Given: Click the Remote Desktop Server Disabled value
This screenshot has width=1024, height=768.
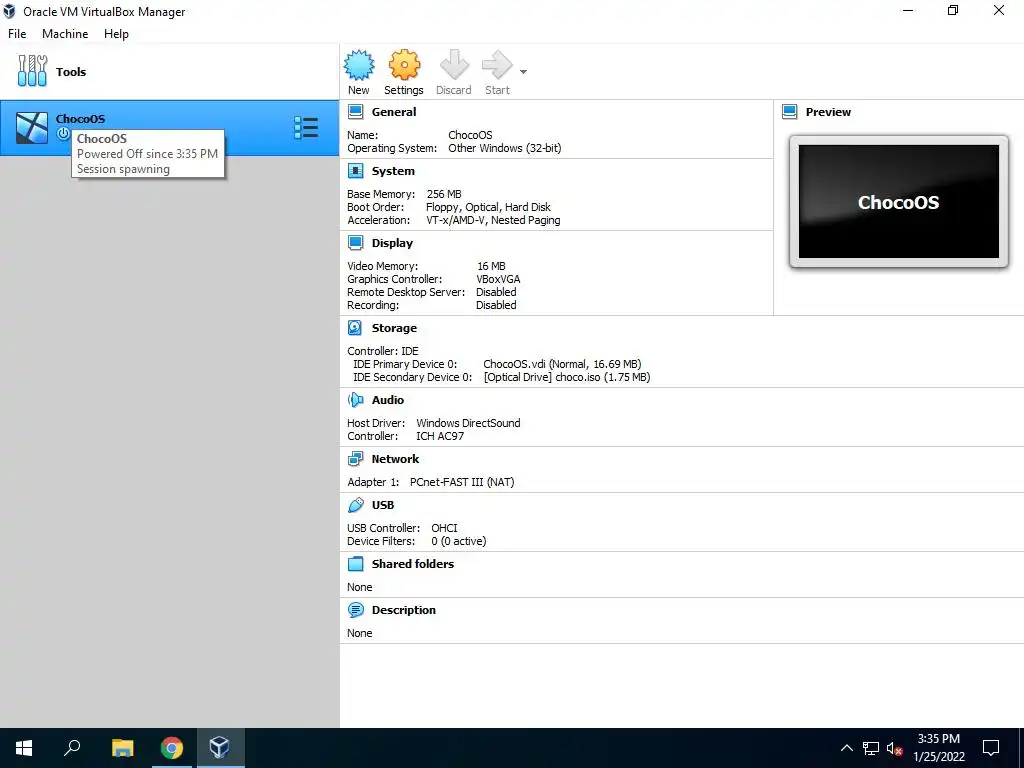Looking at the screenshot, I should 496,292.
